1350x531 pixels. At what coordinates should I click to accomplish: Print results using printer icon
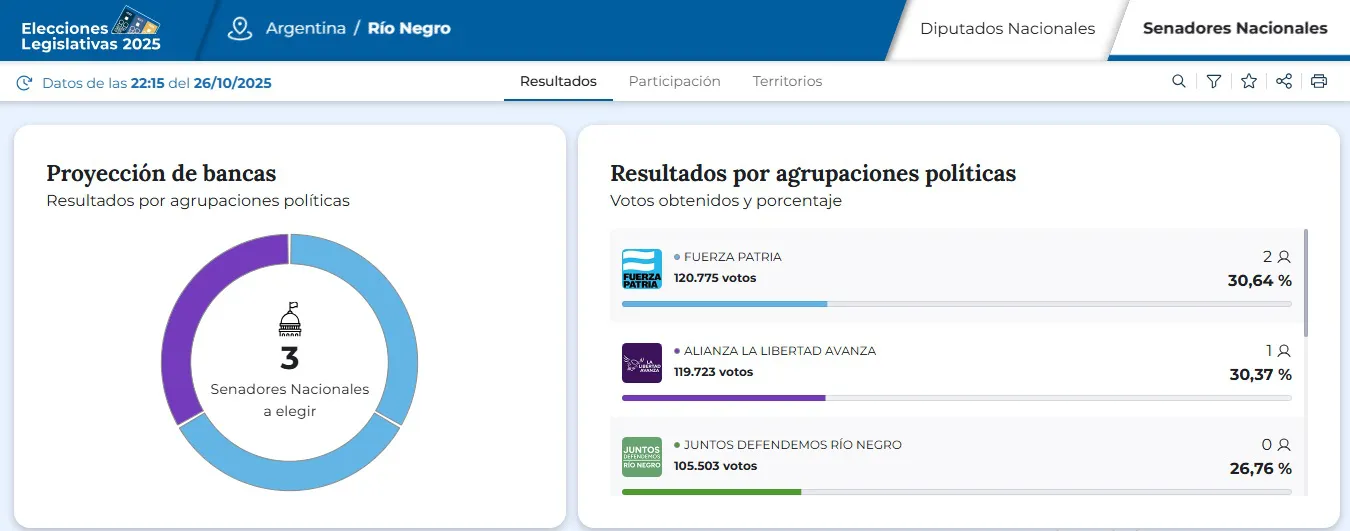1319,82
